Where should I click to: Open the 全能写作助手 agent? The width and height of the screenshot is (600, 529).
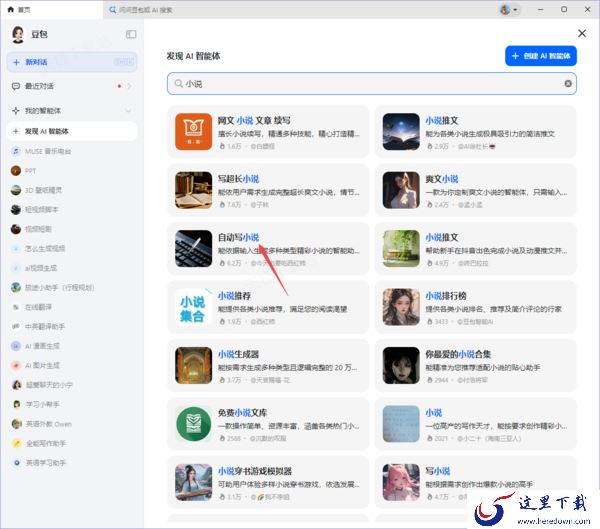coord(72,443)
